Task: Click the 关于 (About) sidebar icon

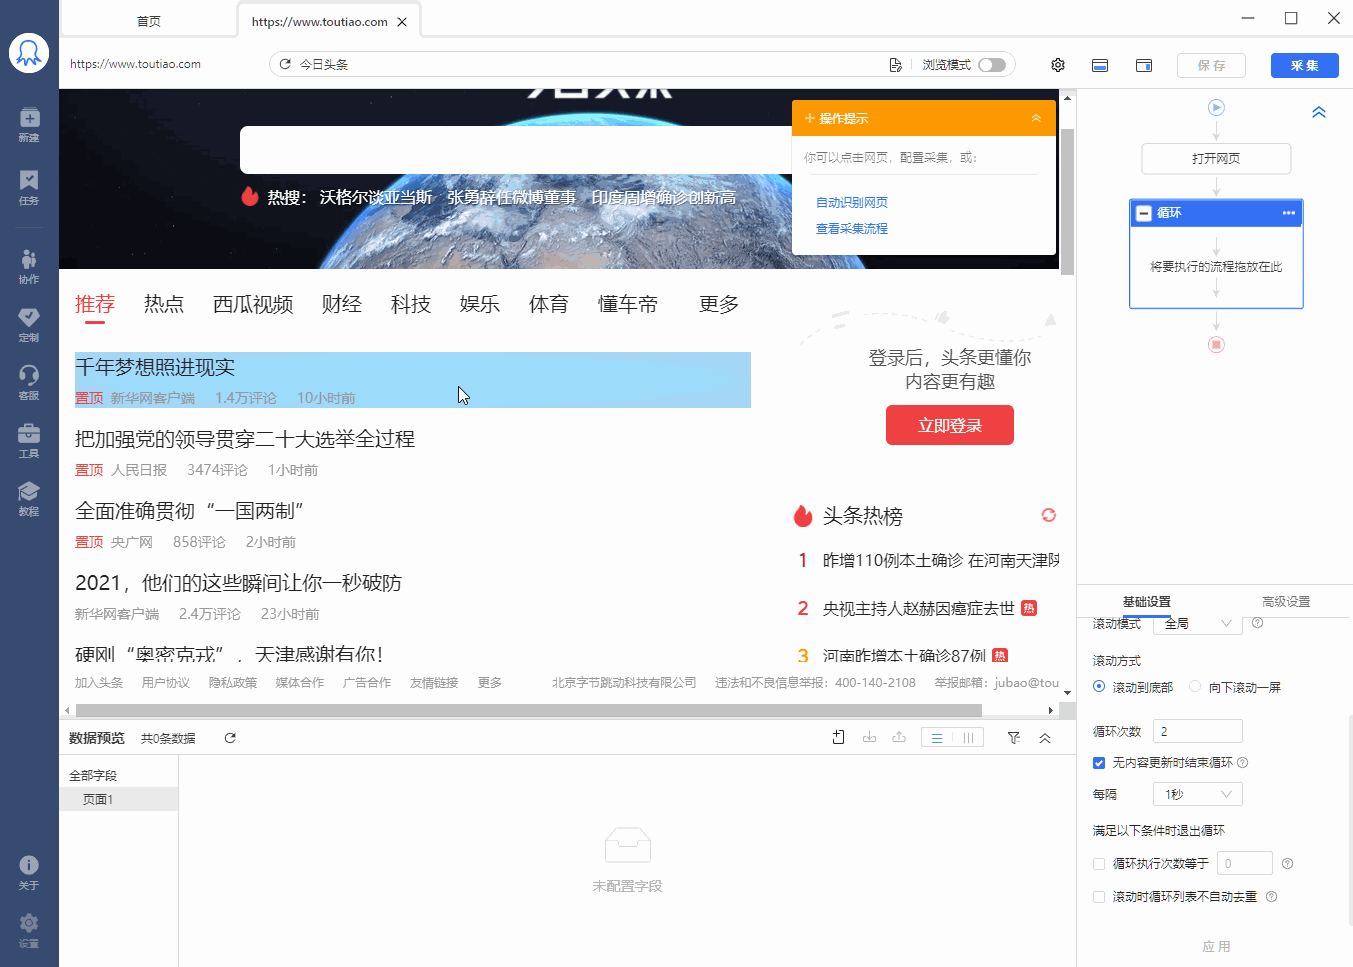Action: [x=29, y=872]
